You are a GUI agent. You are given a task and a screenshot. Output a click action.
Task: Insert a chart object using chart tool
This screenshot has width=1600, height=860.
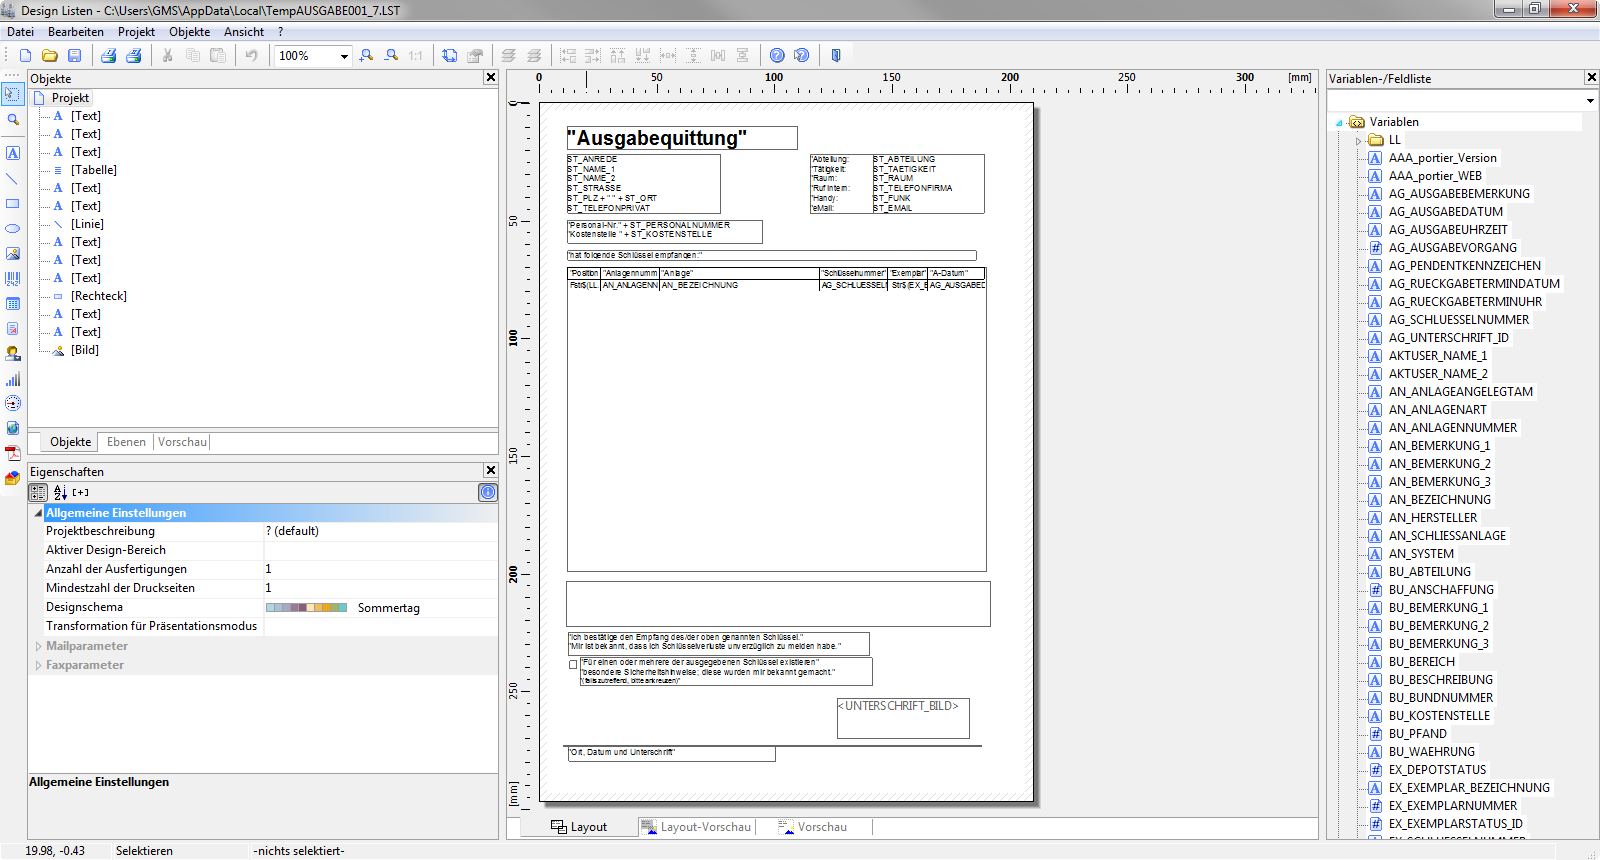[x=13, y=379]
